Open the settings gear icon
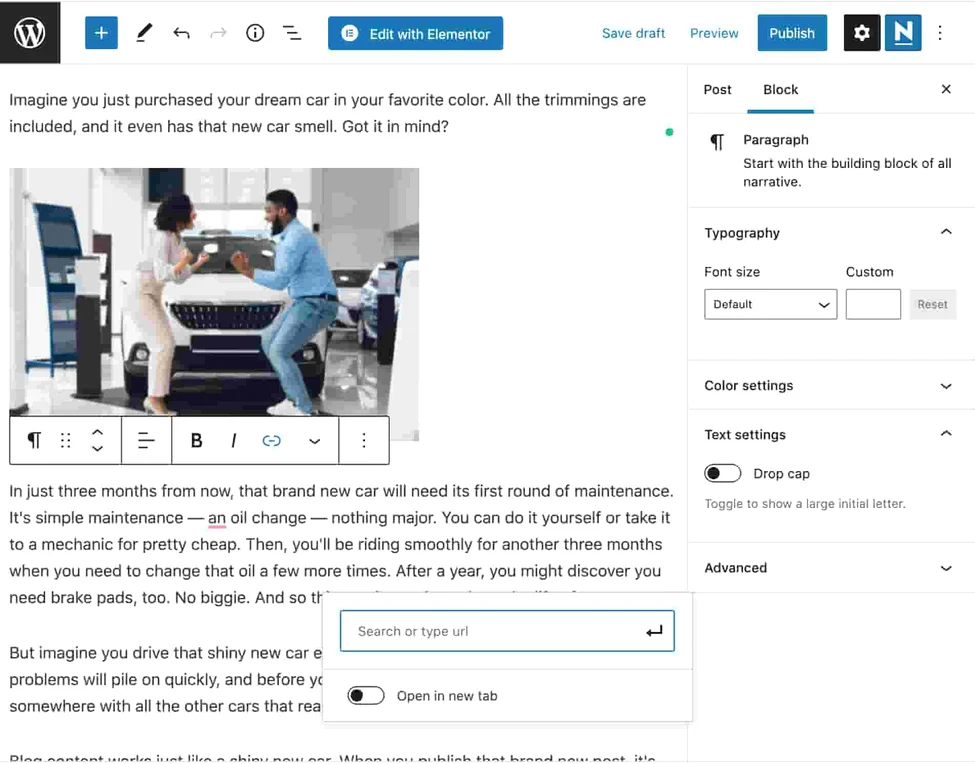The height and width of the screenshot is (764, 975). coord(862,33)
